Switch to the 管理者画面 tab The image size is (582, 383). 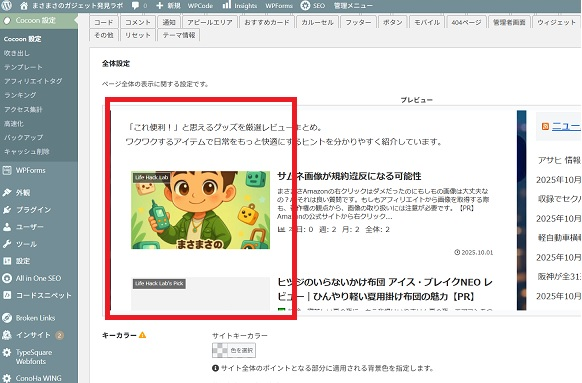509,22
